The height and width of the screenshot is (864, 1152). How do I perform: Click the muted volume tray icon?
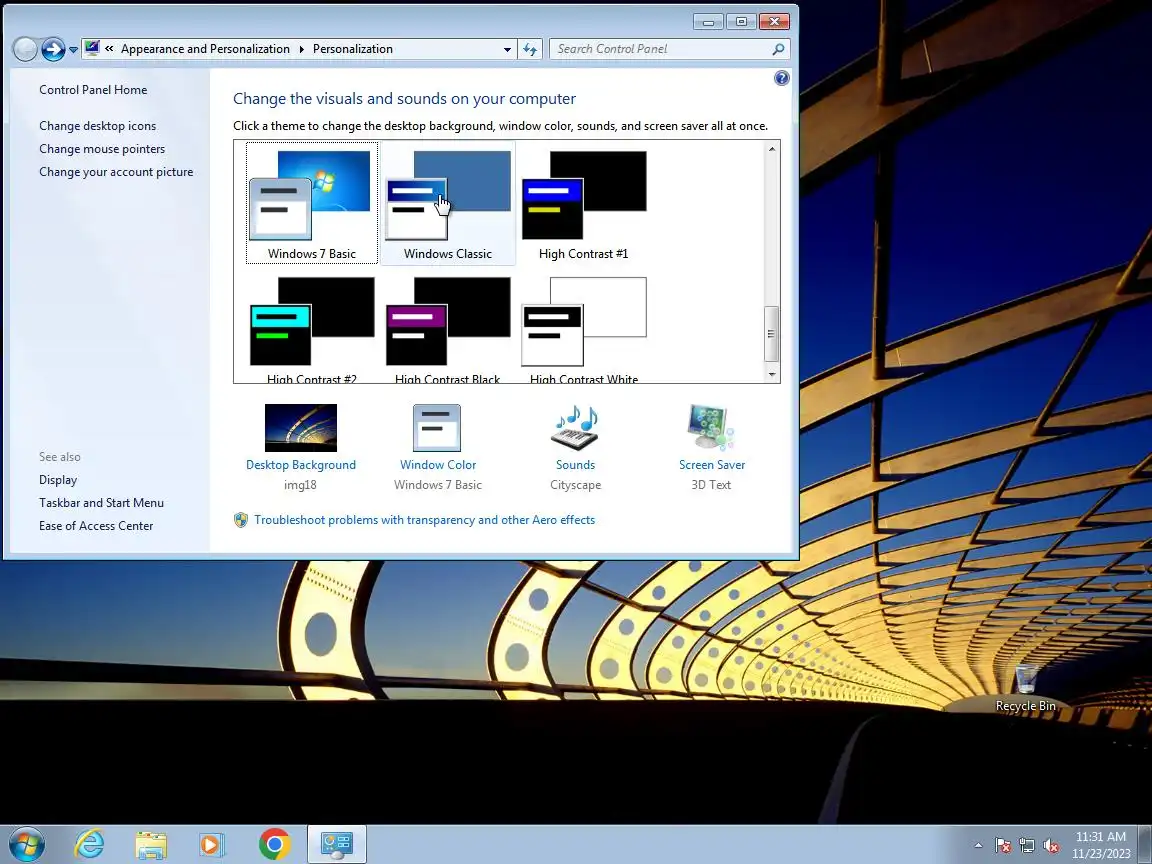(1051, 846)
